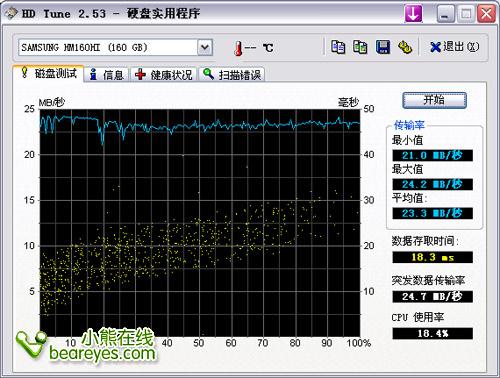Screen dimensions: 500x378
Task: Click the 开始 start button
Action: click(x=434, y=100)
